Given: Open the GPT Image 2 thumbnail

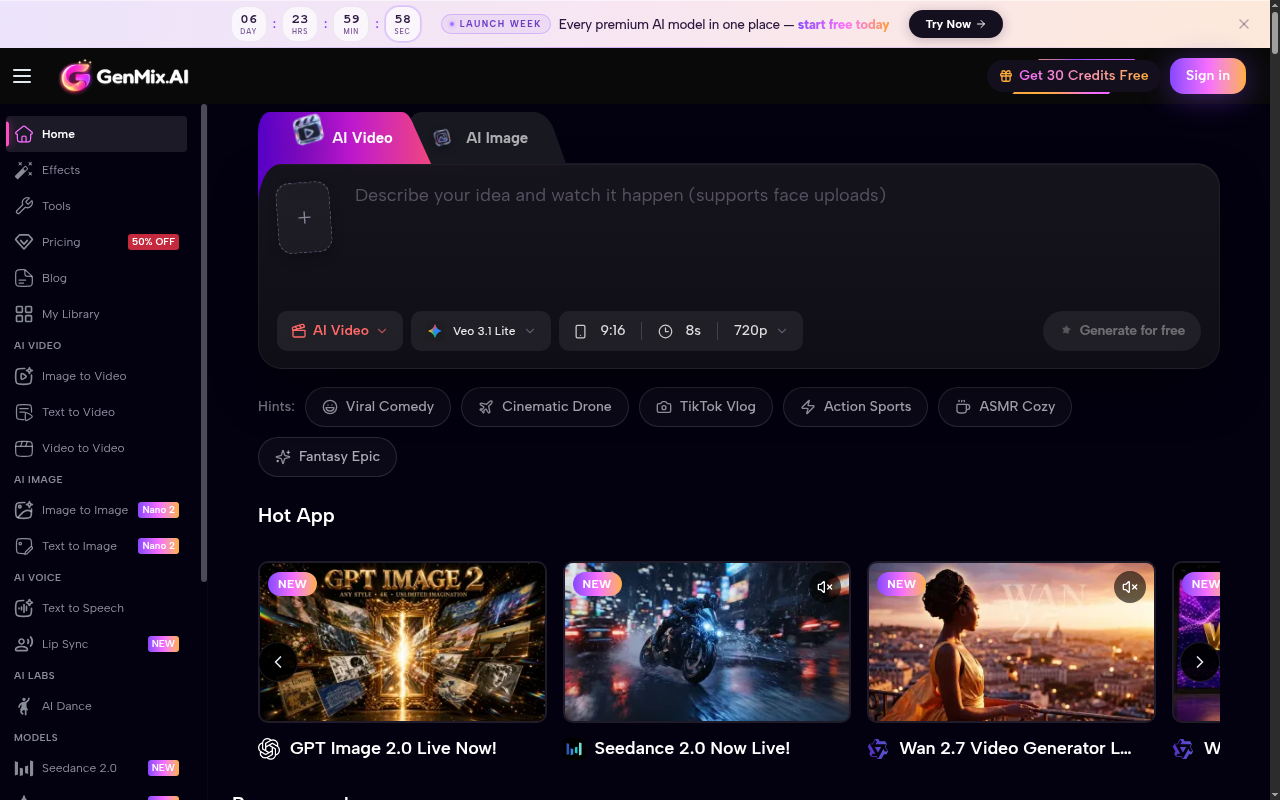Looking at the screenshot, I should click(402, 642).
